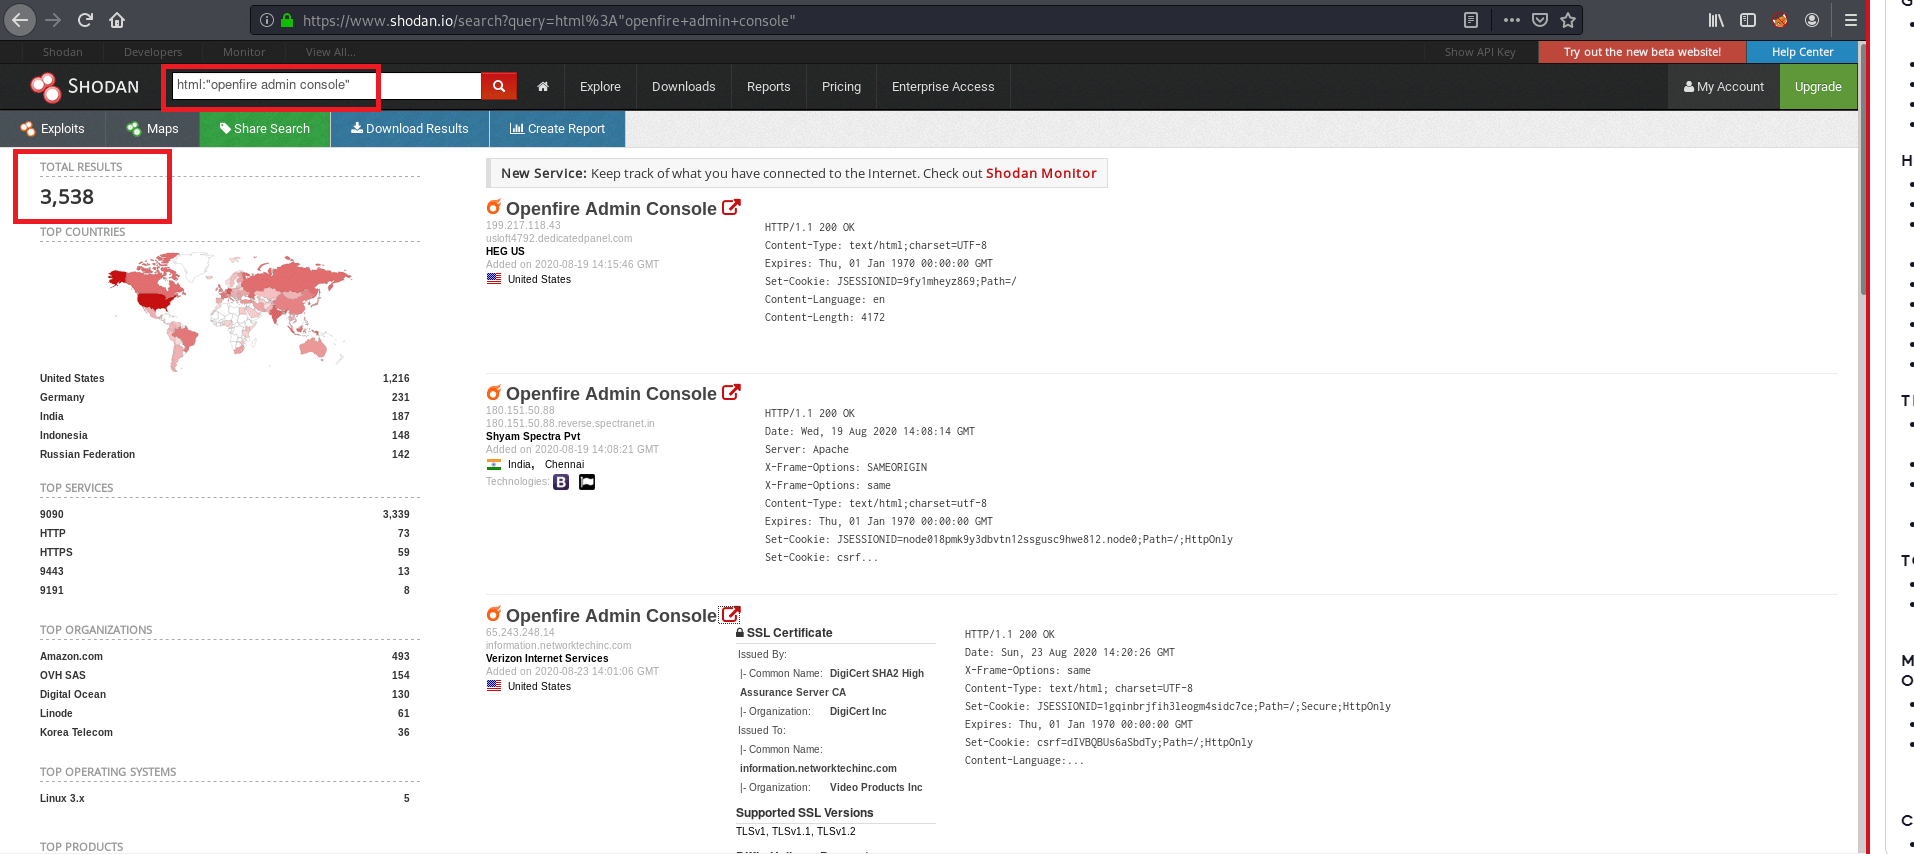Click the red search magnifier button

pos(499,86)
